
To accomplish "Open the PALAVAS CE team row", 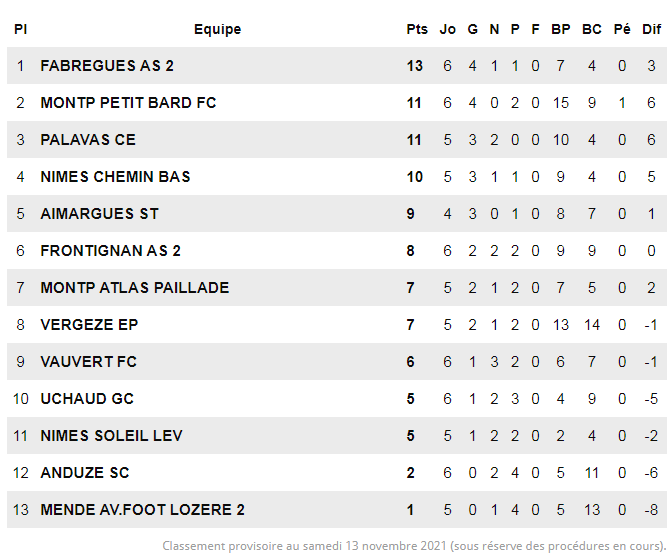I will [88, 140].
